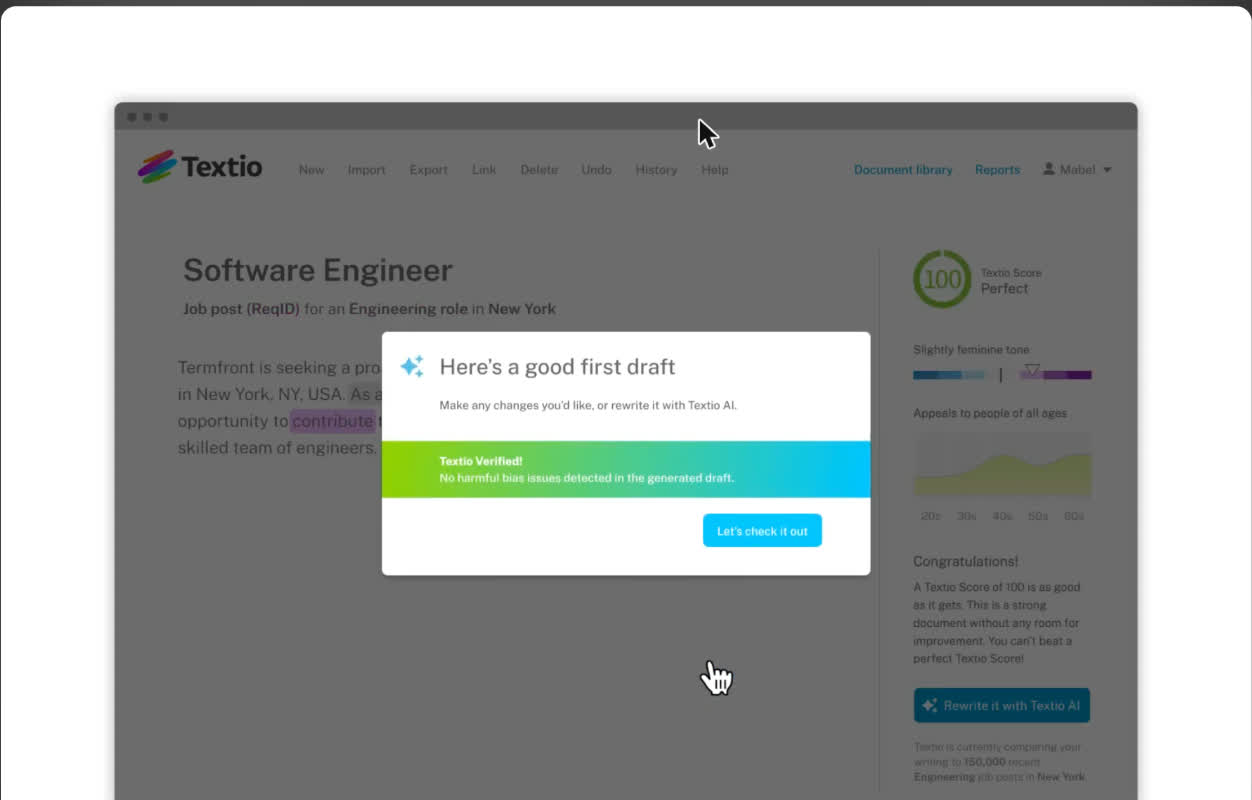Click Undo in the toolbar
1252x800 pixels.
(596, 170)
